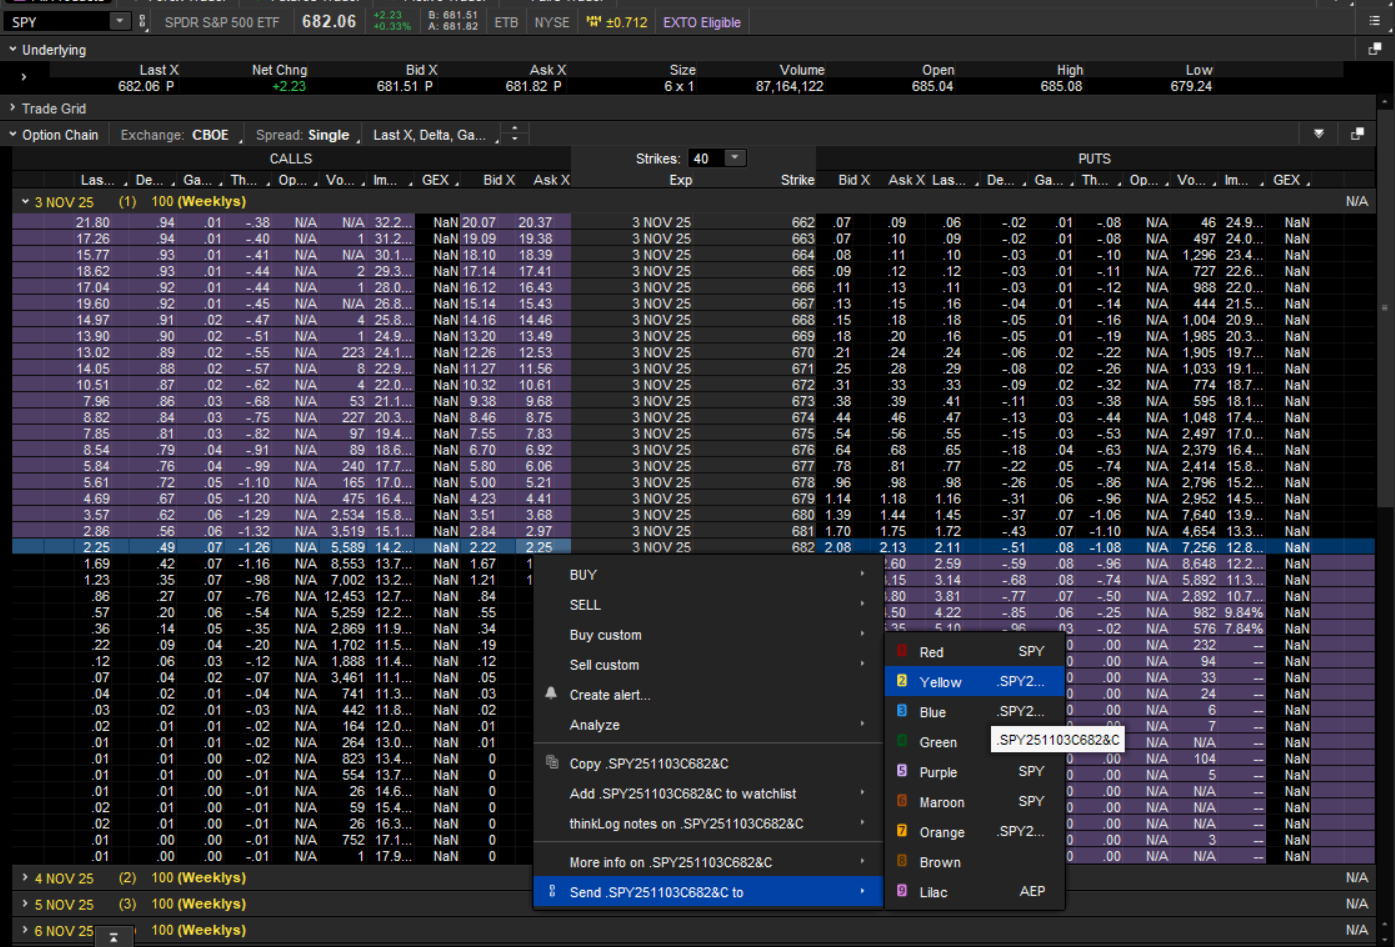Image resolution: width=1395 pixels, height=947 pixels.
Task: Collapse the Underlying section
Action: tap(13, 49)
